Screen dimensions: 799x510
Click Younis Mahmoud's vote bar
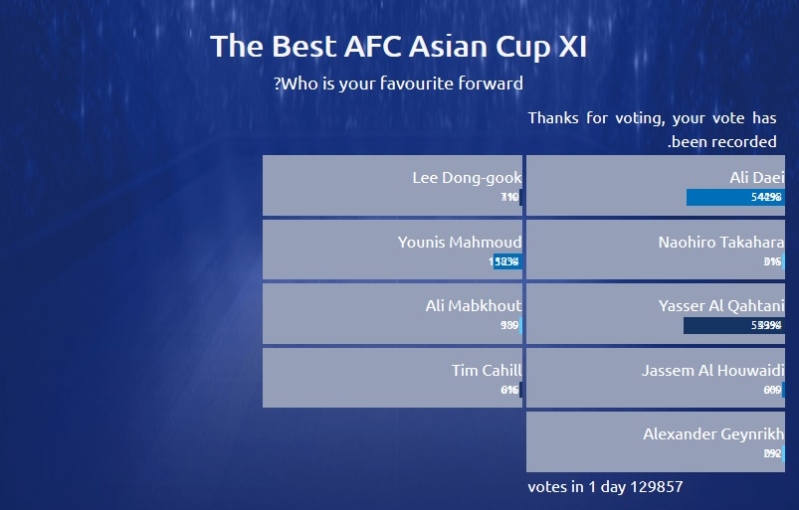508,261
